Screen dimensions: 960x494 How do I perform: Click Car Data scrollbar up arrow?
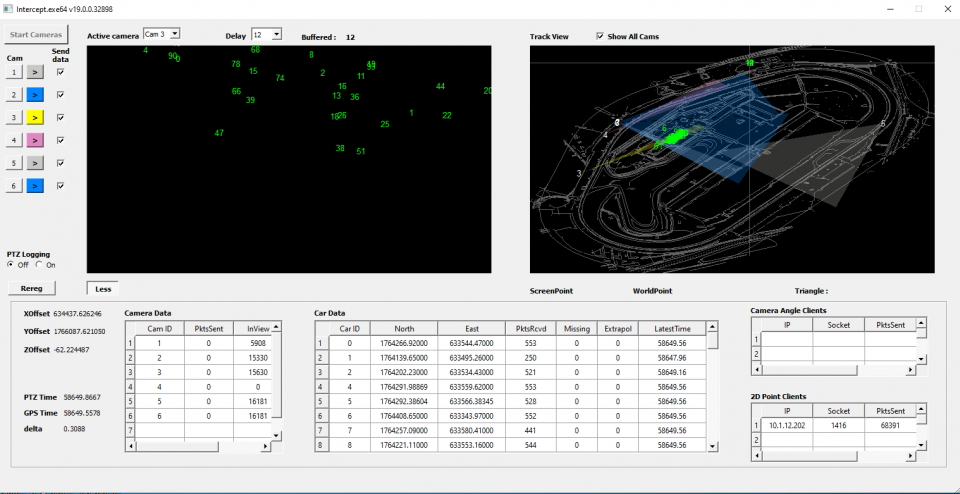click(x=713, y=327)
